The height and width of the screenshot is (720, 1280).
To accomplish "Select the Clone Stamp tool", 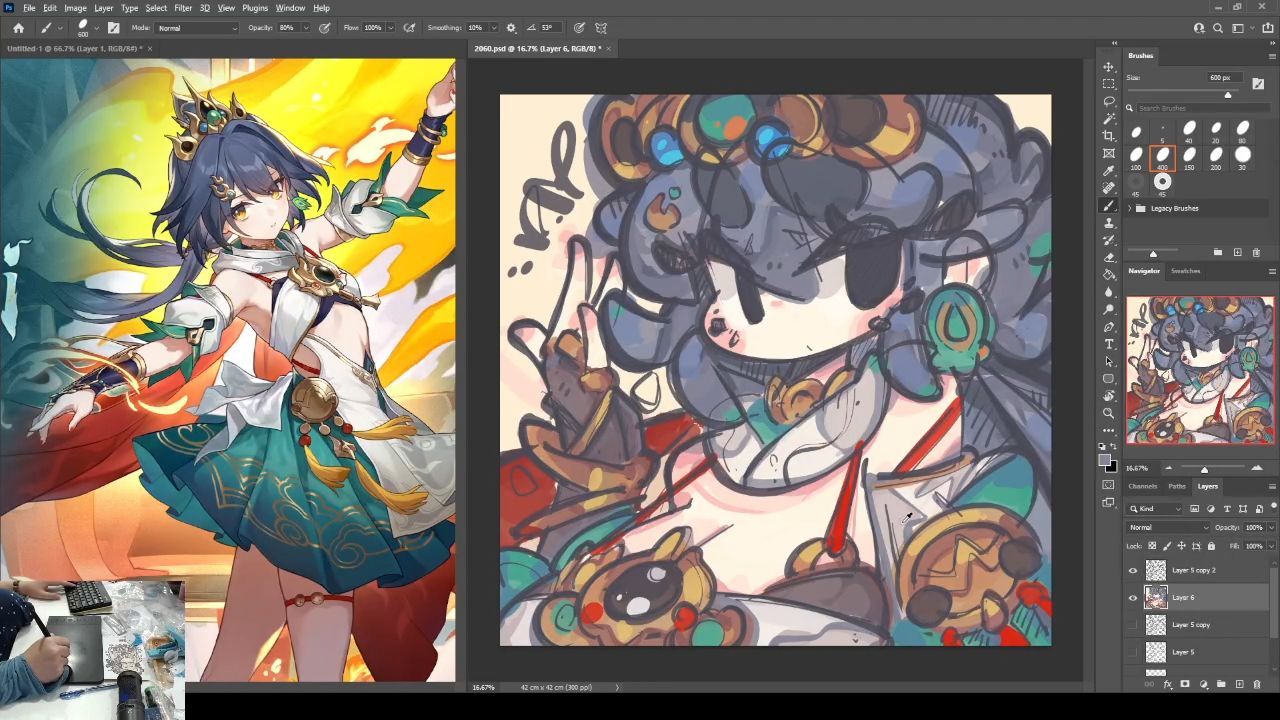I will [1108, 223].
